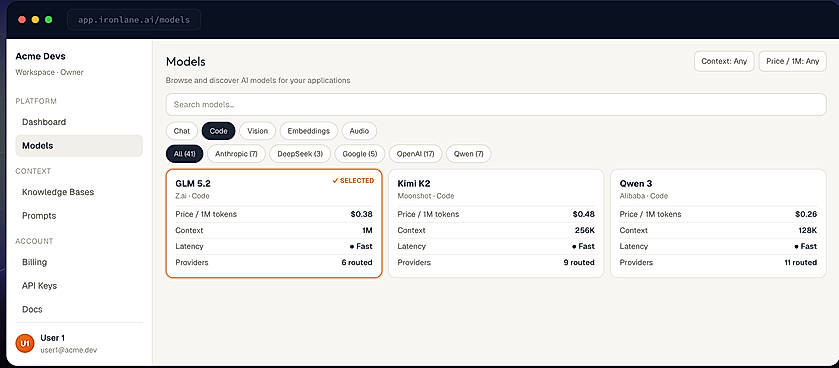
Task: Click the Fast latency on GLM 5.2
Action: coord(361,247)
